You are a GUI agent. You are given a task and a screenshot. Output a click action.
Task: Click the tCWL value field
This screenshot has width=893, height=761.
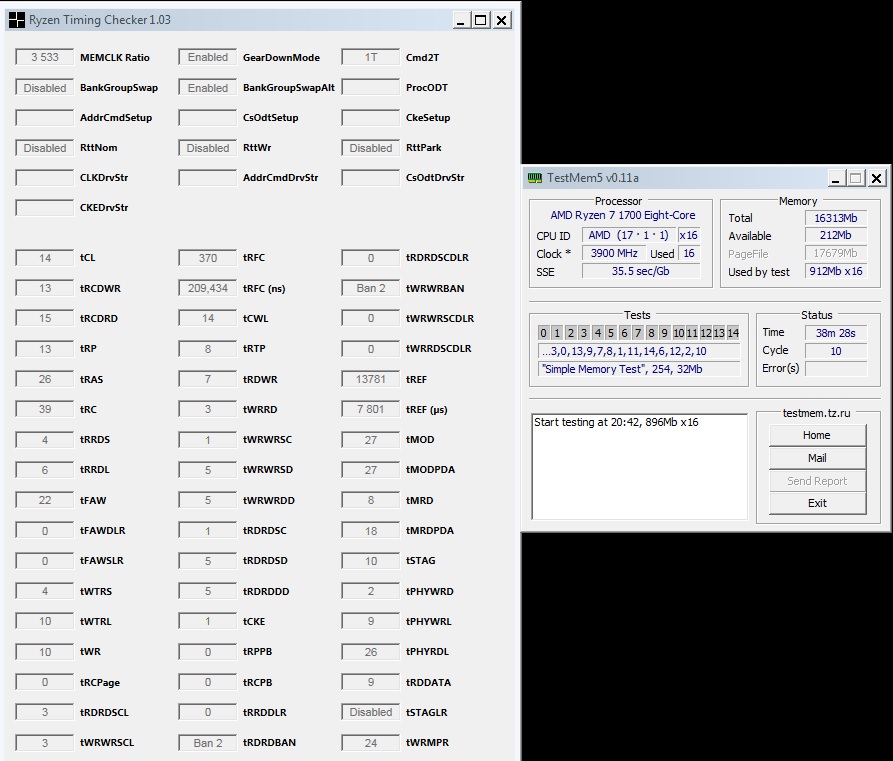point(207,318)
